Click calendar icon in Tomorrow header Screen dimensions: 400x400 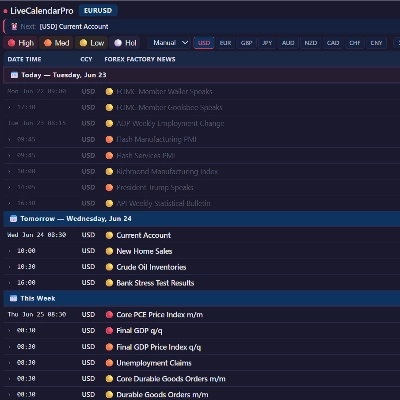coord(13,219)
